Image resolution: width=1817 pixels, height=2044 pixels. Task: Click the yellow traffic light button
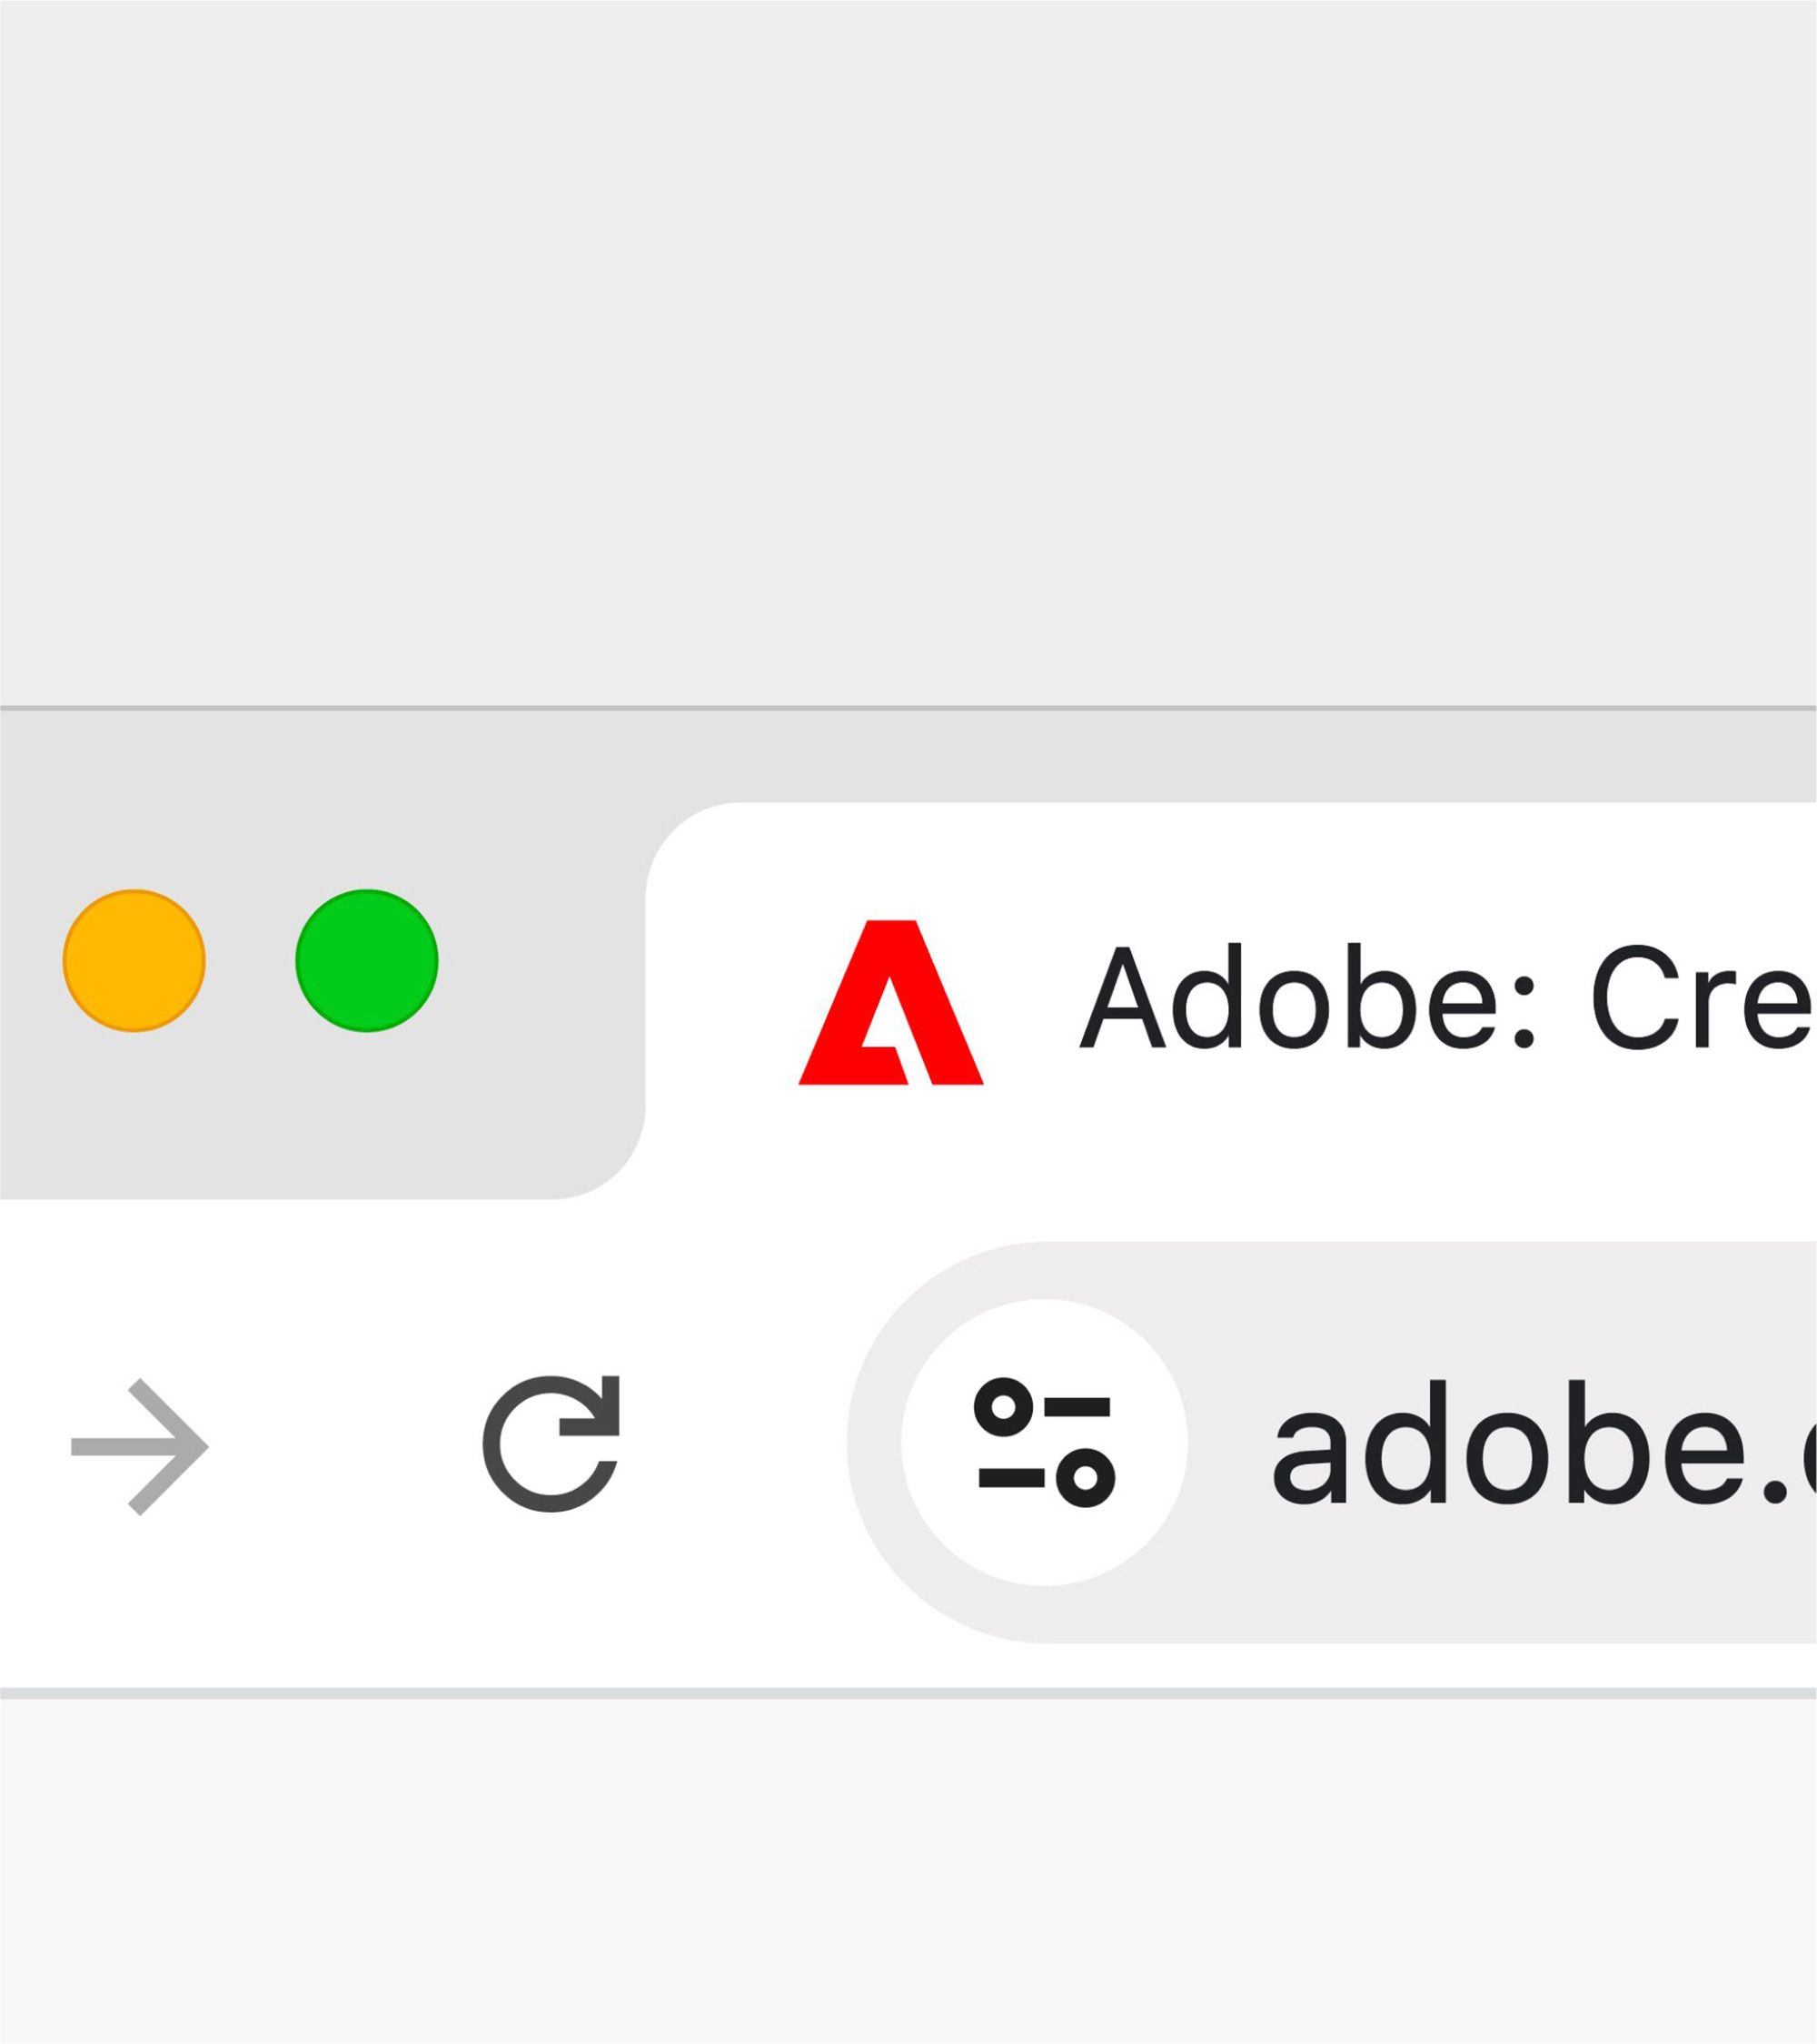tap(134, 960)
